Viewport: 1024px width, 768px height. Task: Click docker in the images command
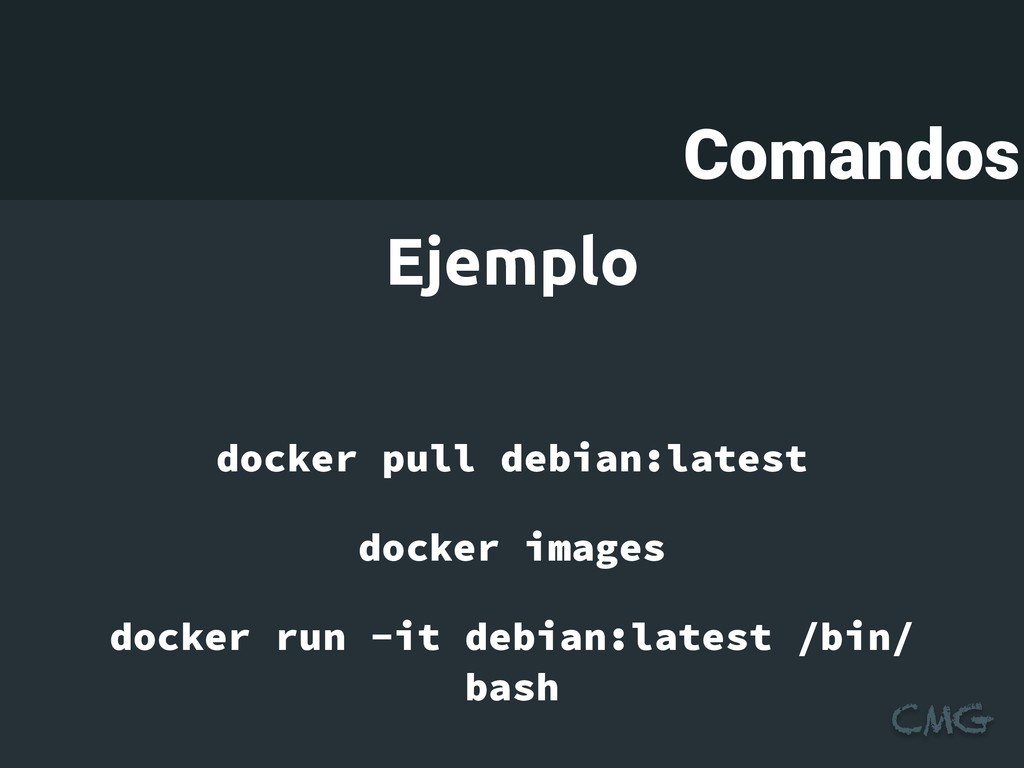pos(429,547)
